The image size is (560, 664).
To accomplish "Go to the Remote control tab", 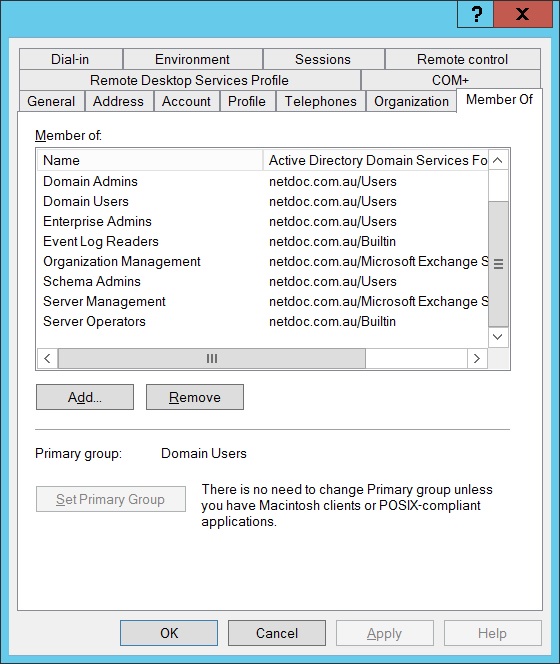I will coord(462,59).
